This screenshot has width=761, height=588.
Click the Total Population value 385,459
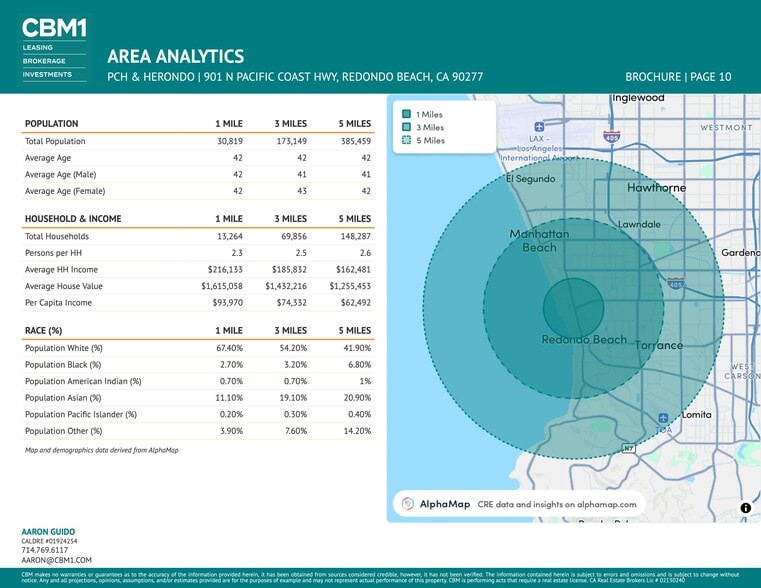click(356, 141)
